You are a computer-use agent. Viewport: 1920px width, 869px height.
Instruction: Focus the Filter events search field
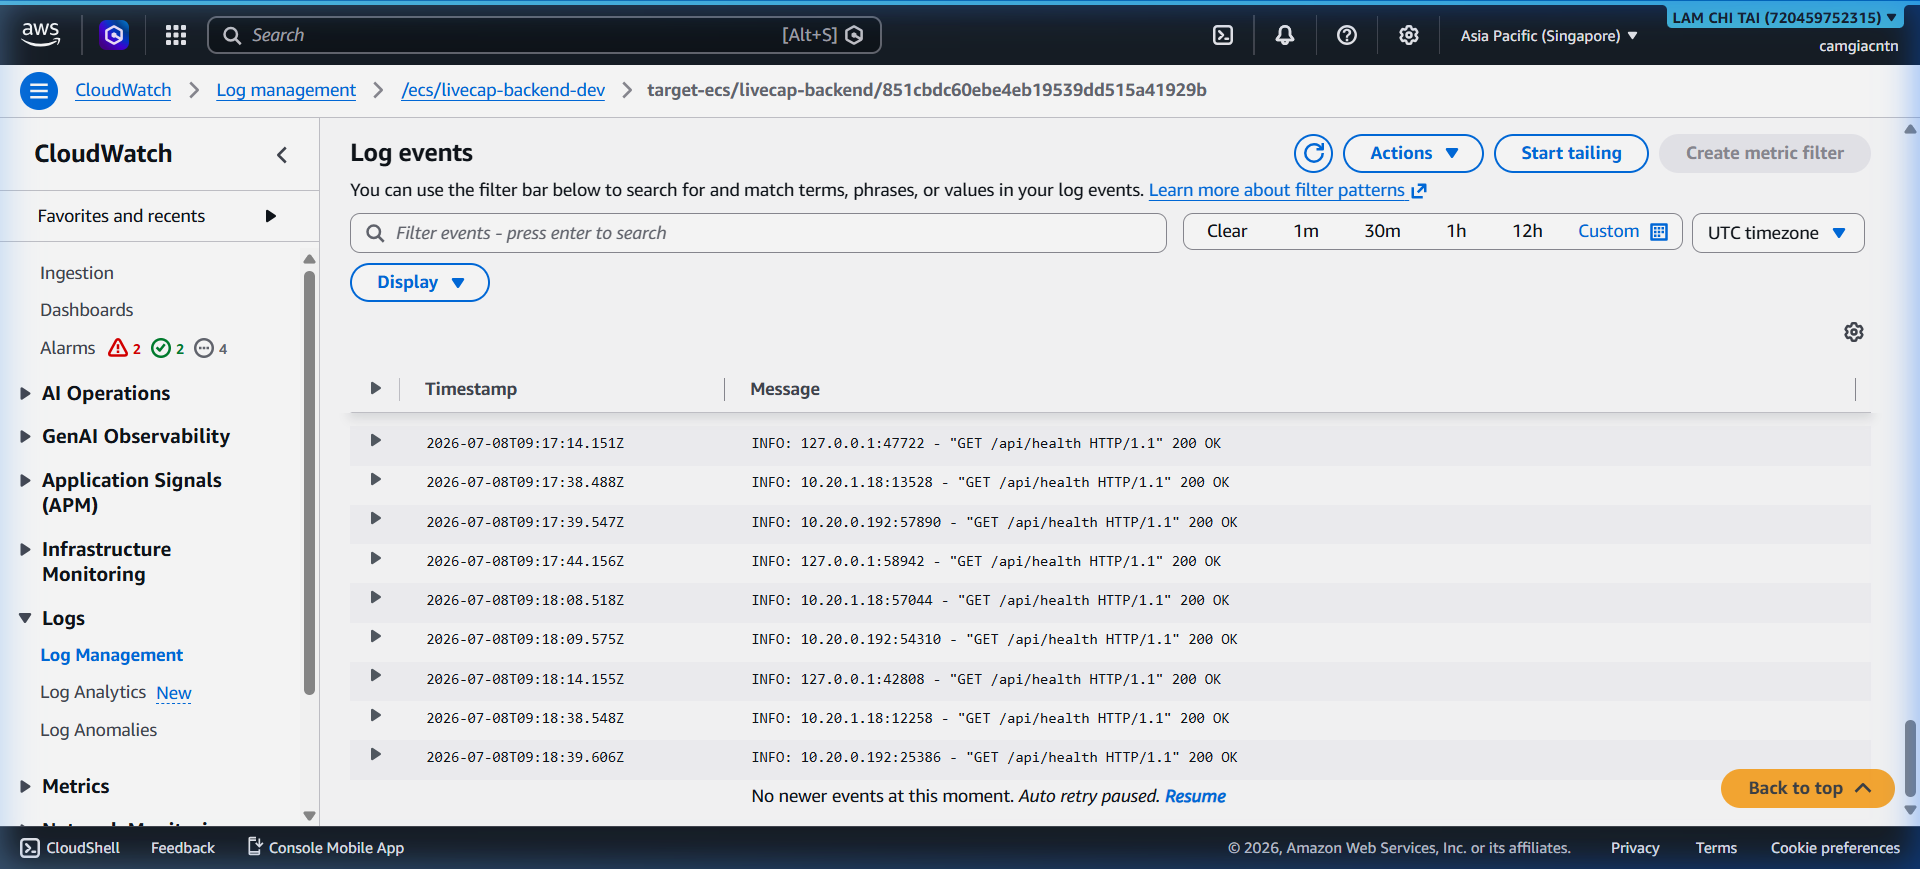pyautogui.click(x=758, y=233)
